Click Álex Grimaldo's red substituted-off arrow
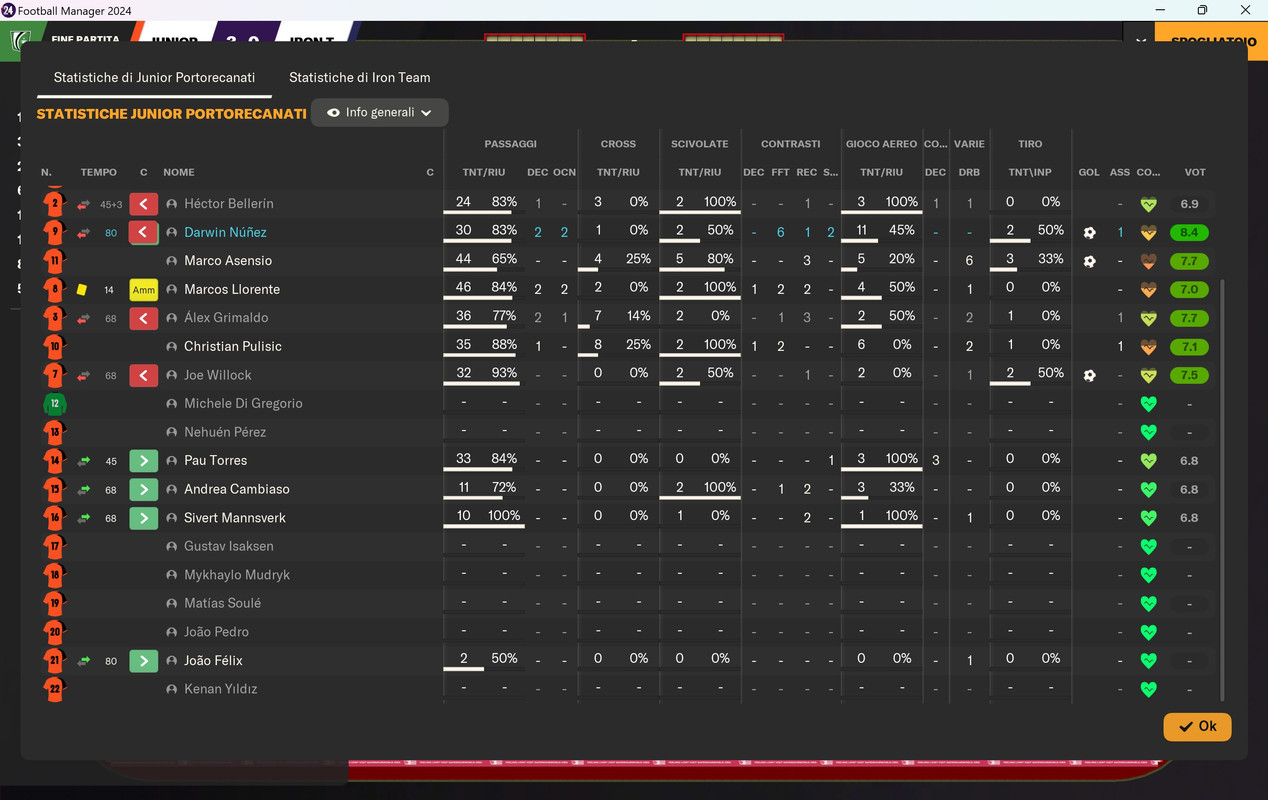 pyautogui.click(x=144, y=318)
